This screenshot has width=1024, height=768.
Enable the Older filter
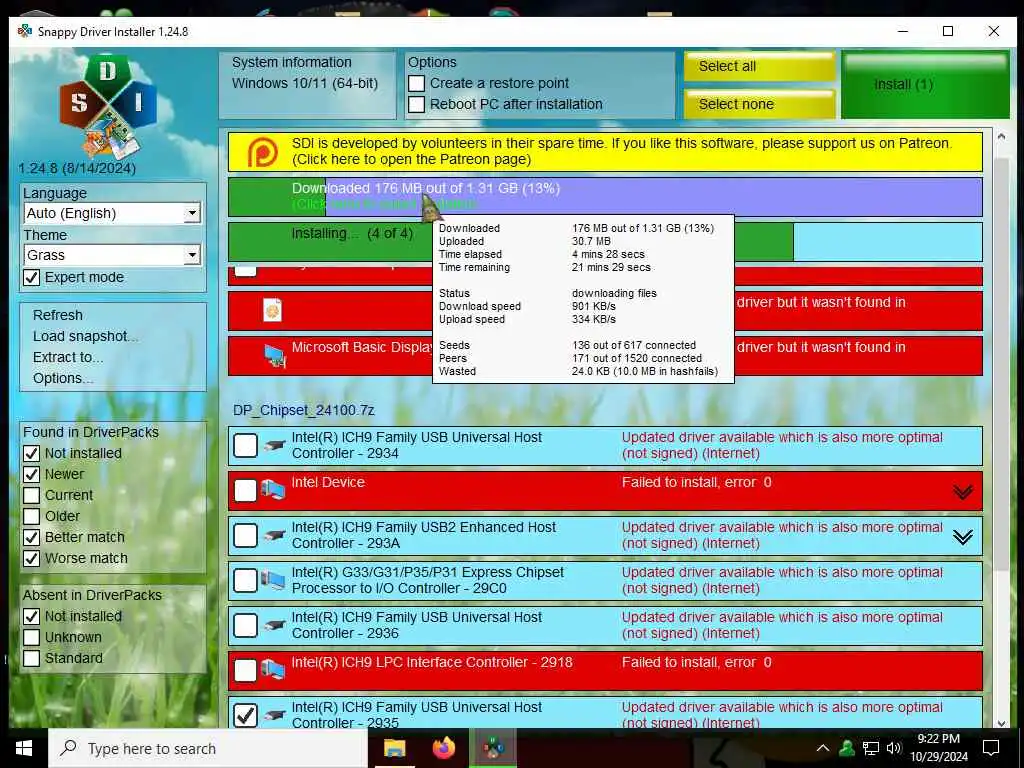pos(31,516)
